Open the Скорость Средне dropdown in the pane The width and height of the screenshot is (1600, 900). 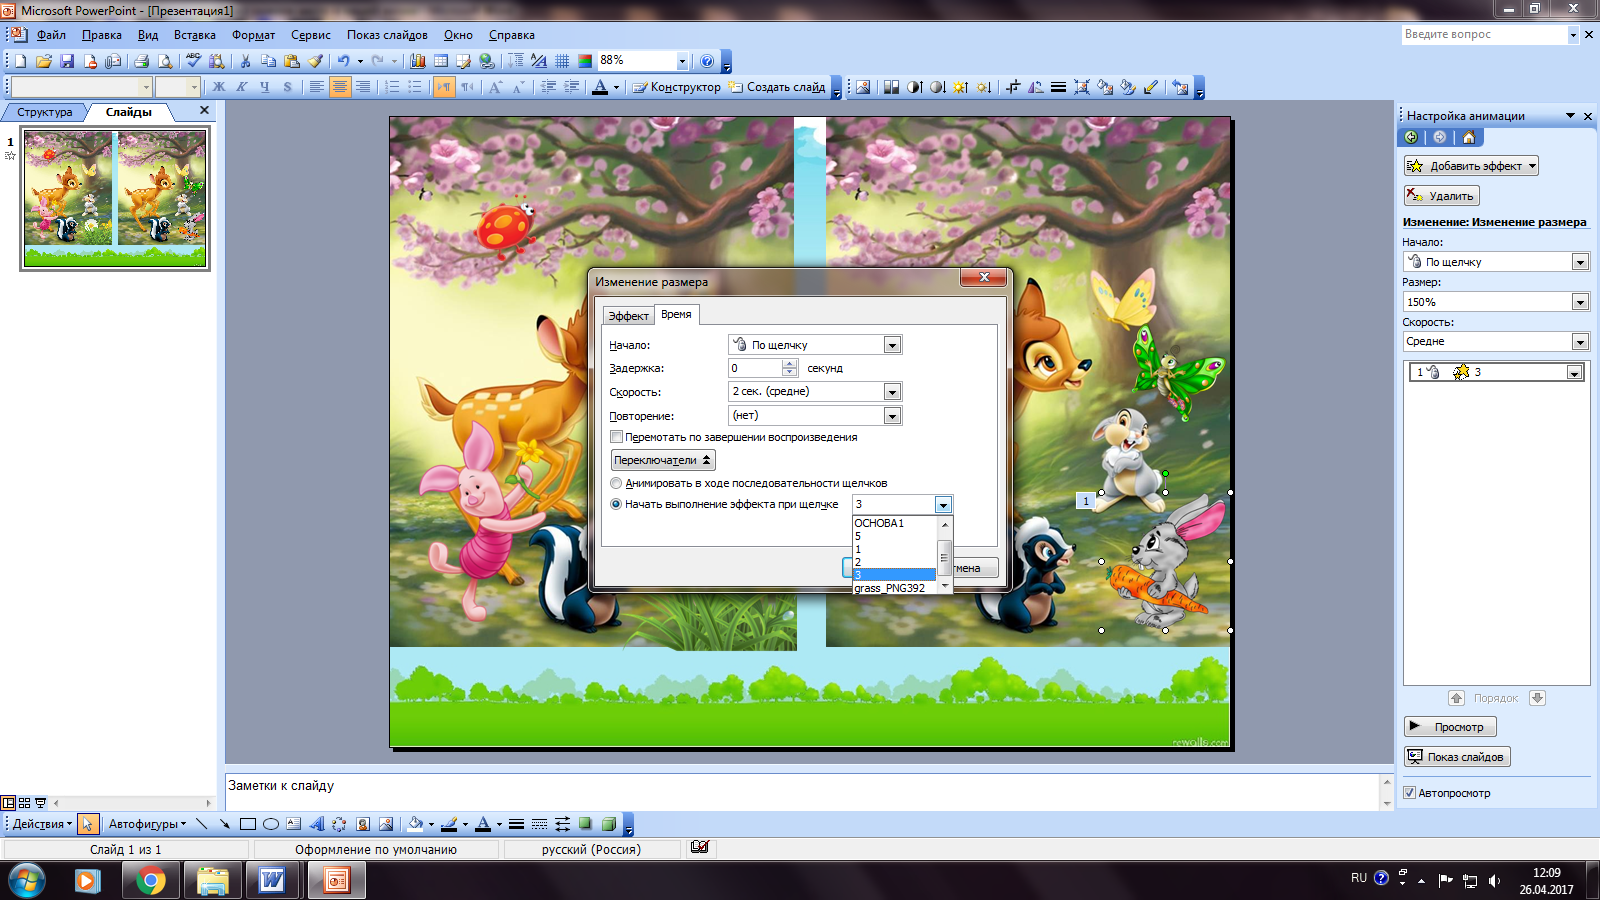click(x=1580, y=342)
